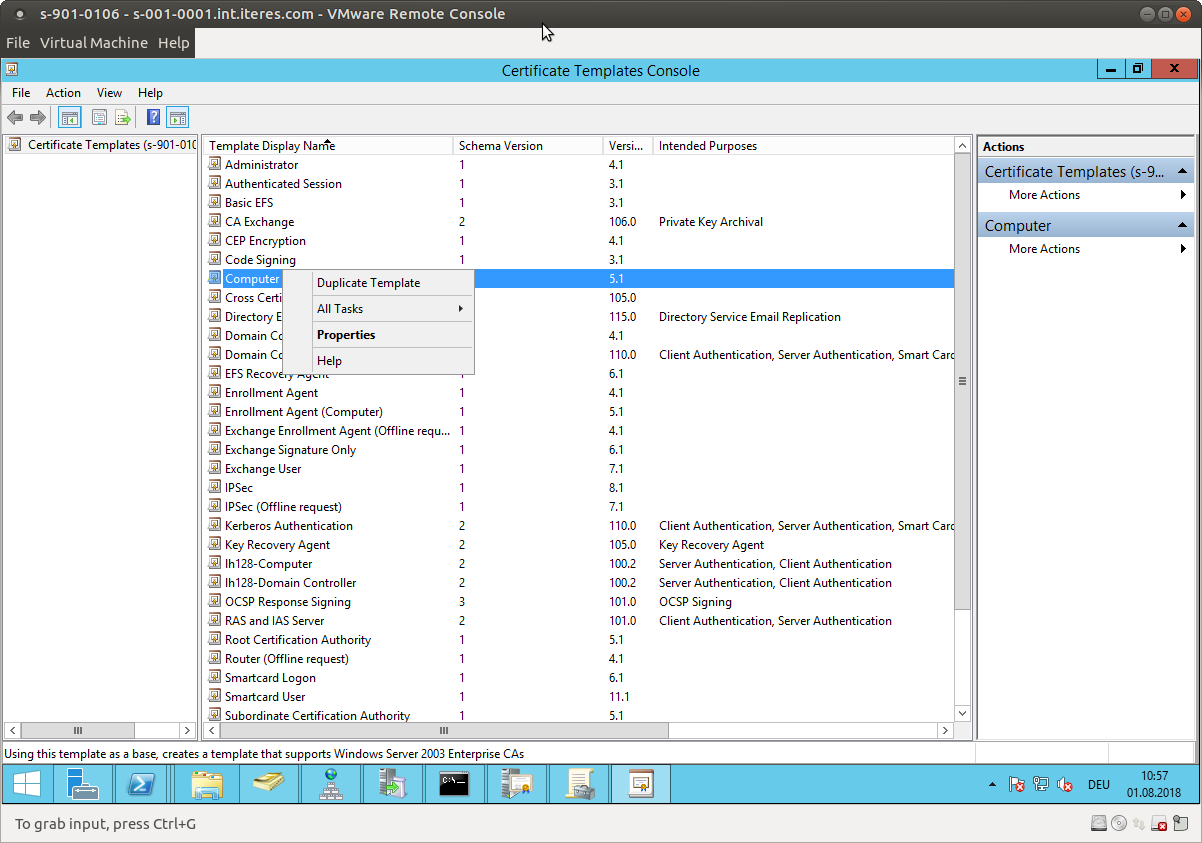Select the Basic EFS template
Screen dimensions: 1202x843
[249, 203]
